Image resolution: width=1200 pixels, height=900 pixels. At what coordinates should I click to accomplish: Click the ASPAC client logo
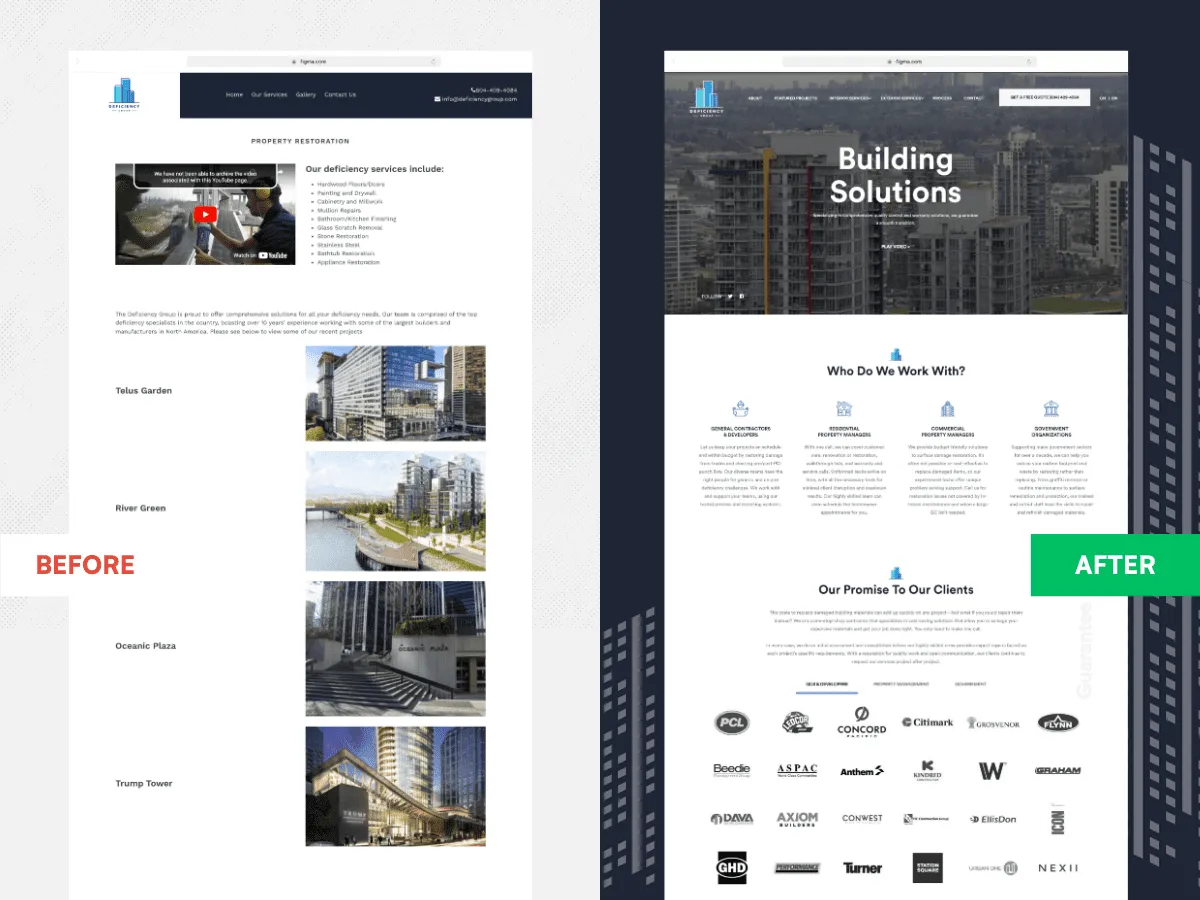pyautogui.click(x=797, y=770)
